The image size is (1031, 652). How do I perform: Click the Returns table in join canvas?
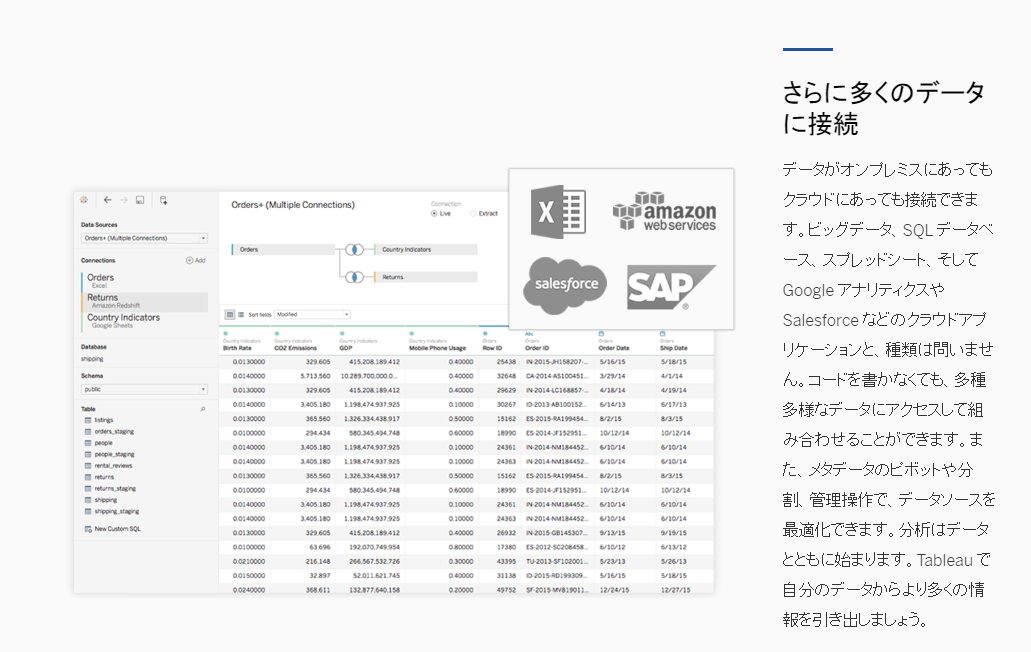pos(426,277)
